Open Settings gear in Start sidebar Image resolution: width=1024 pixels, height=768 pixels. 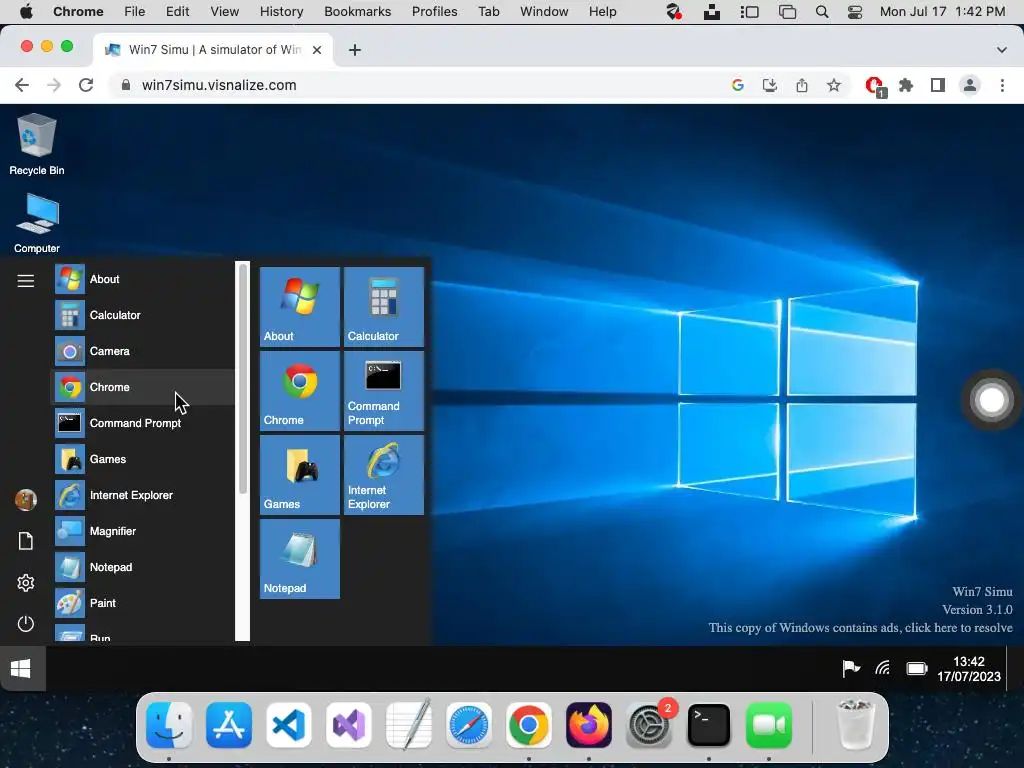25,583
